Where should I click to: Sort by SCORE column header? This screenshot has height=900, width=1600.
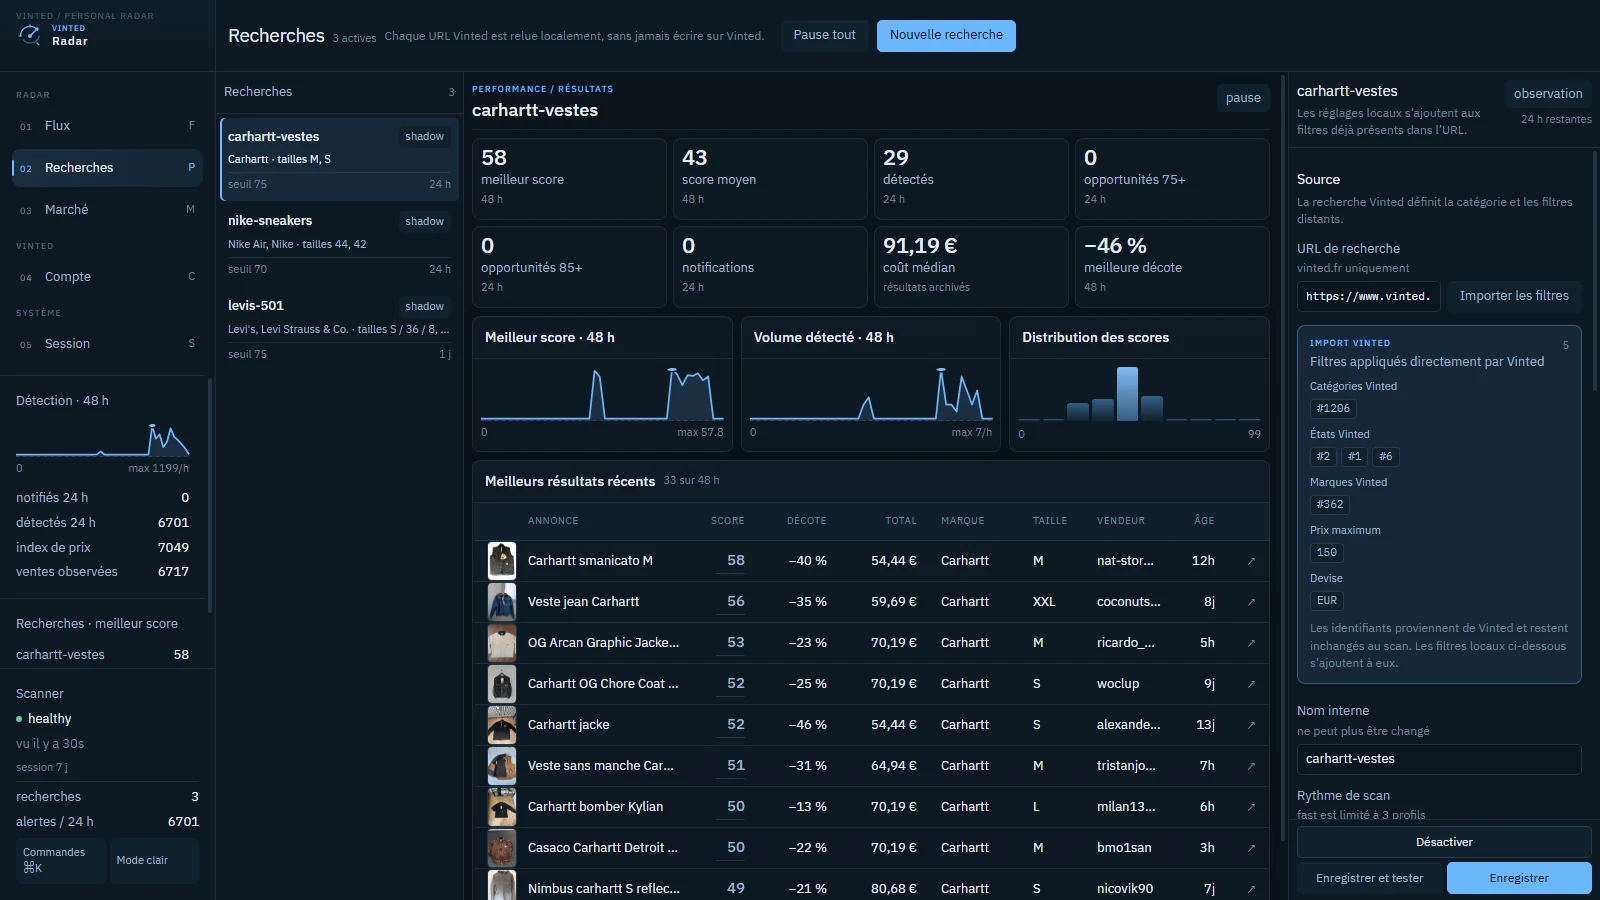[727, 521]
